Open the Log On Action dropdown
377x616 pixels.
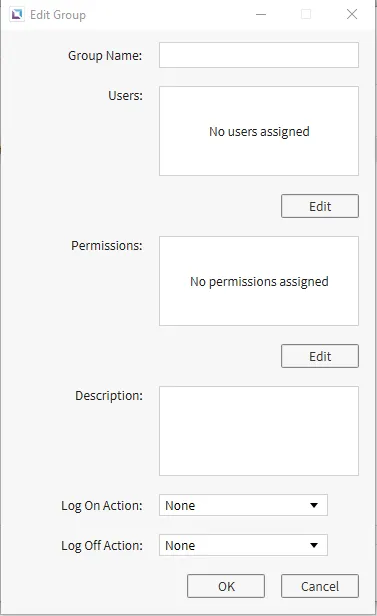(243, 505)
